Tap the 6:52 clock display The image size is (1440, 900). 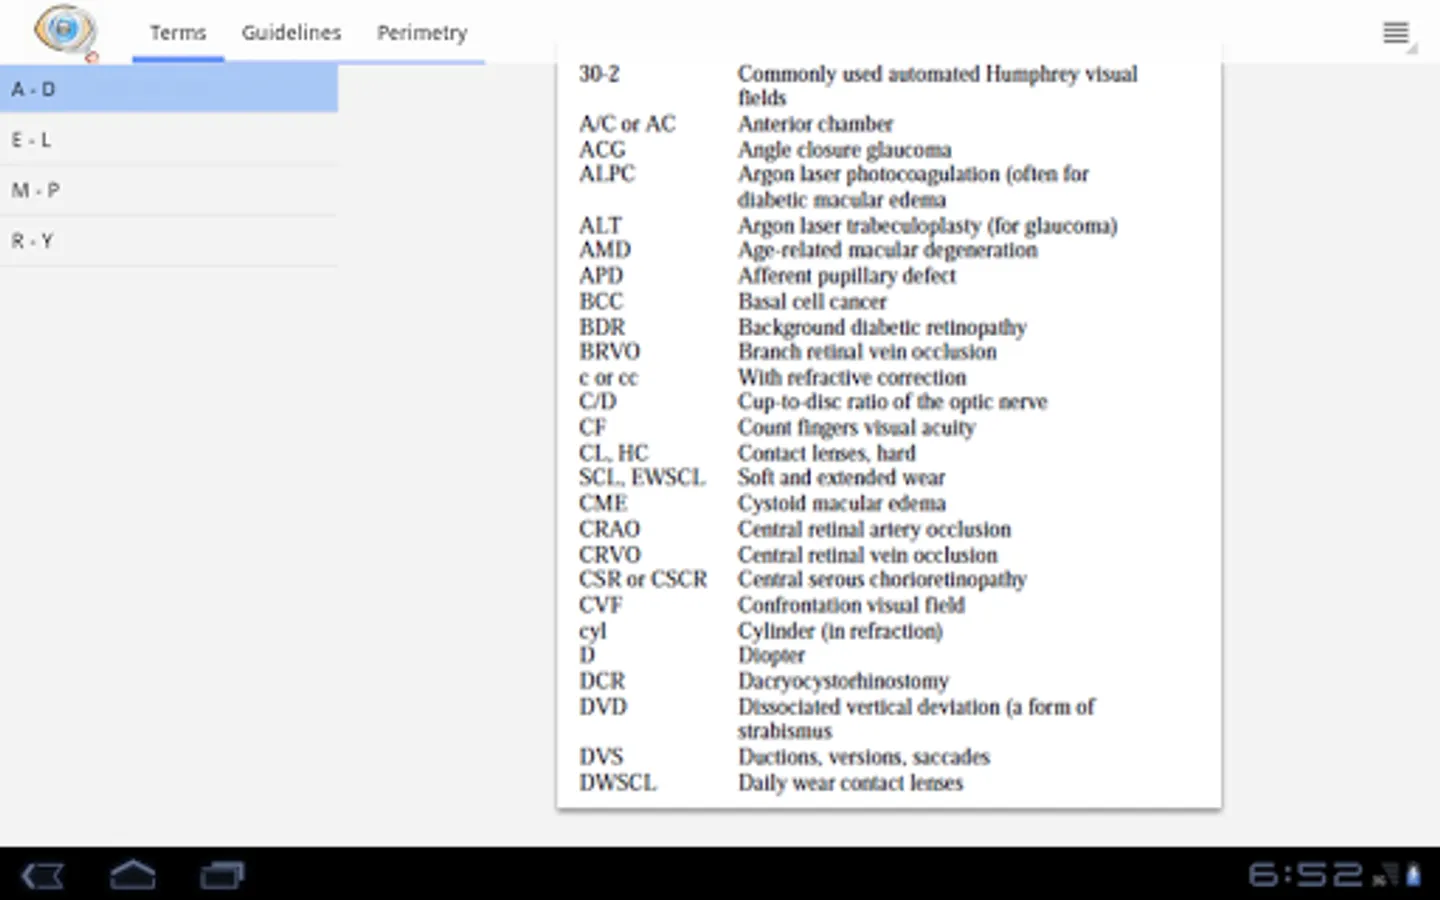click(1305, 875)
